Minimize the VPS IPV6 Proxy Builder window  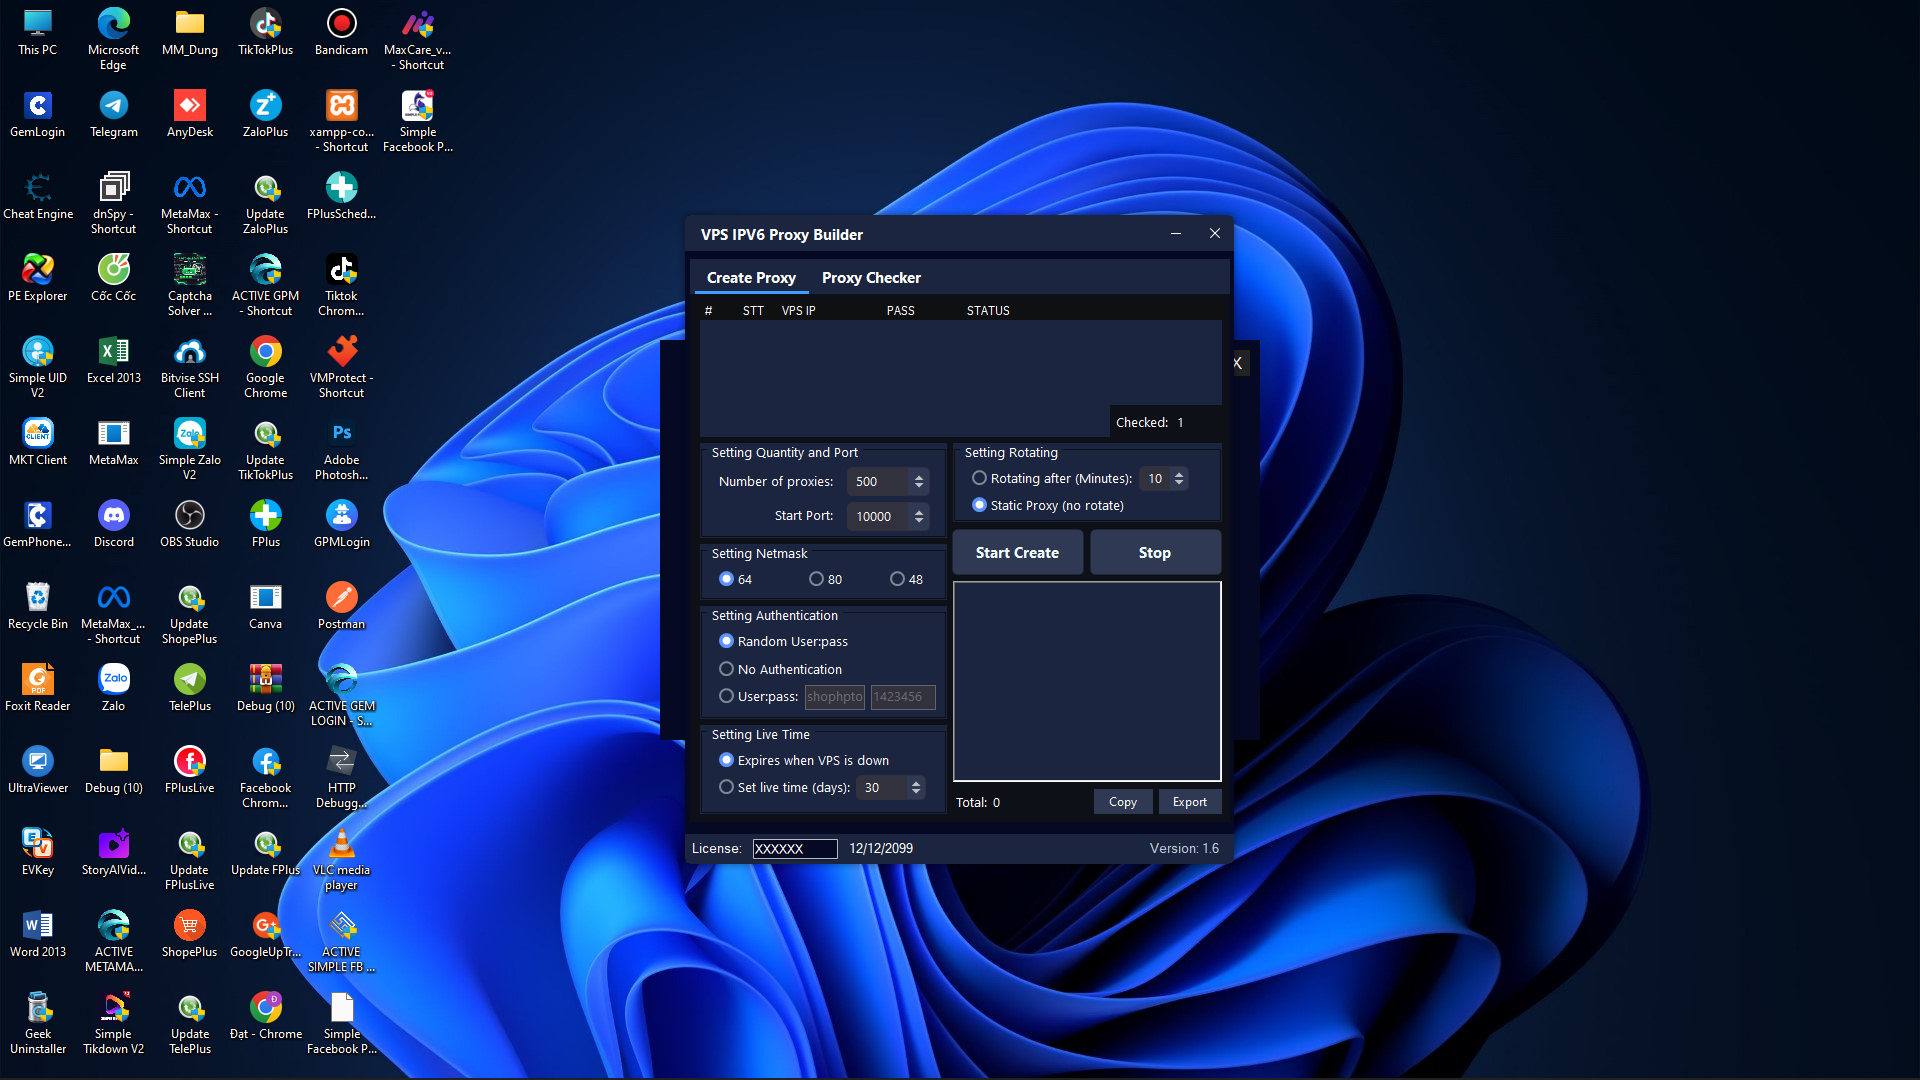1176,234
